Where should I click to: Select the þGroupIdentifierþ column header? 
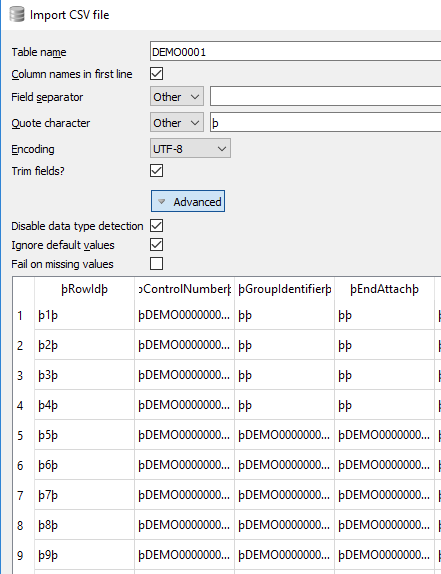[x=284, y=289]
